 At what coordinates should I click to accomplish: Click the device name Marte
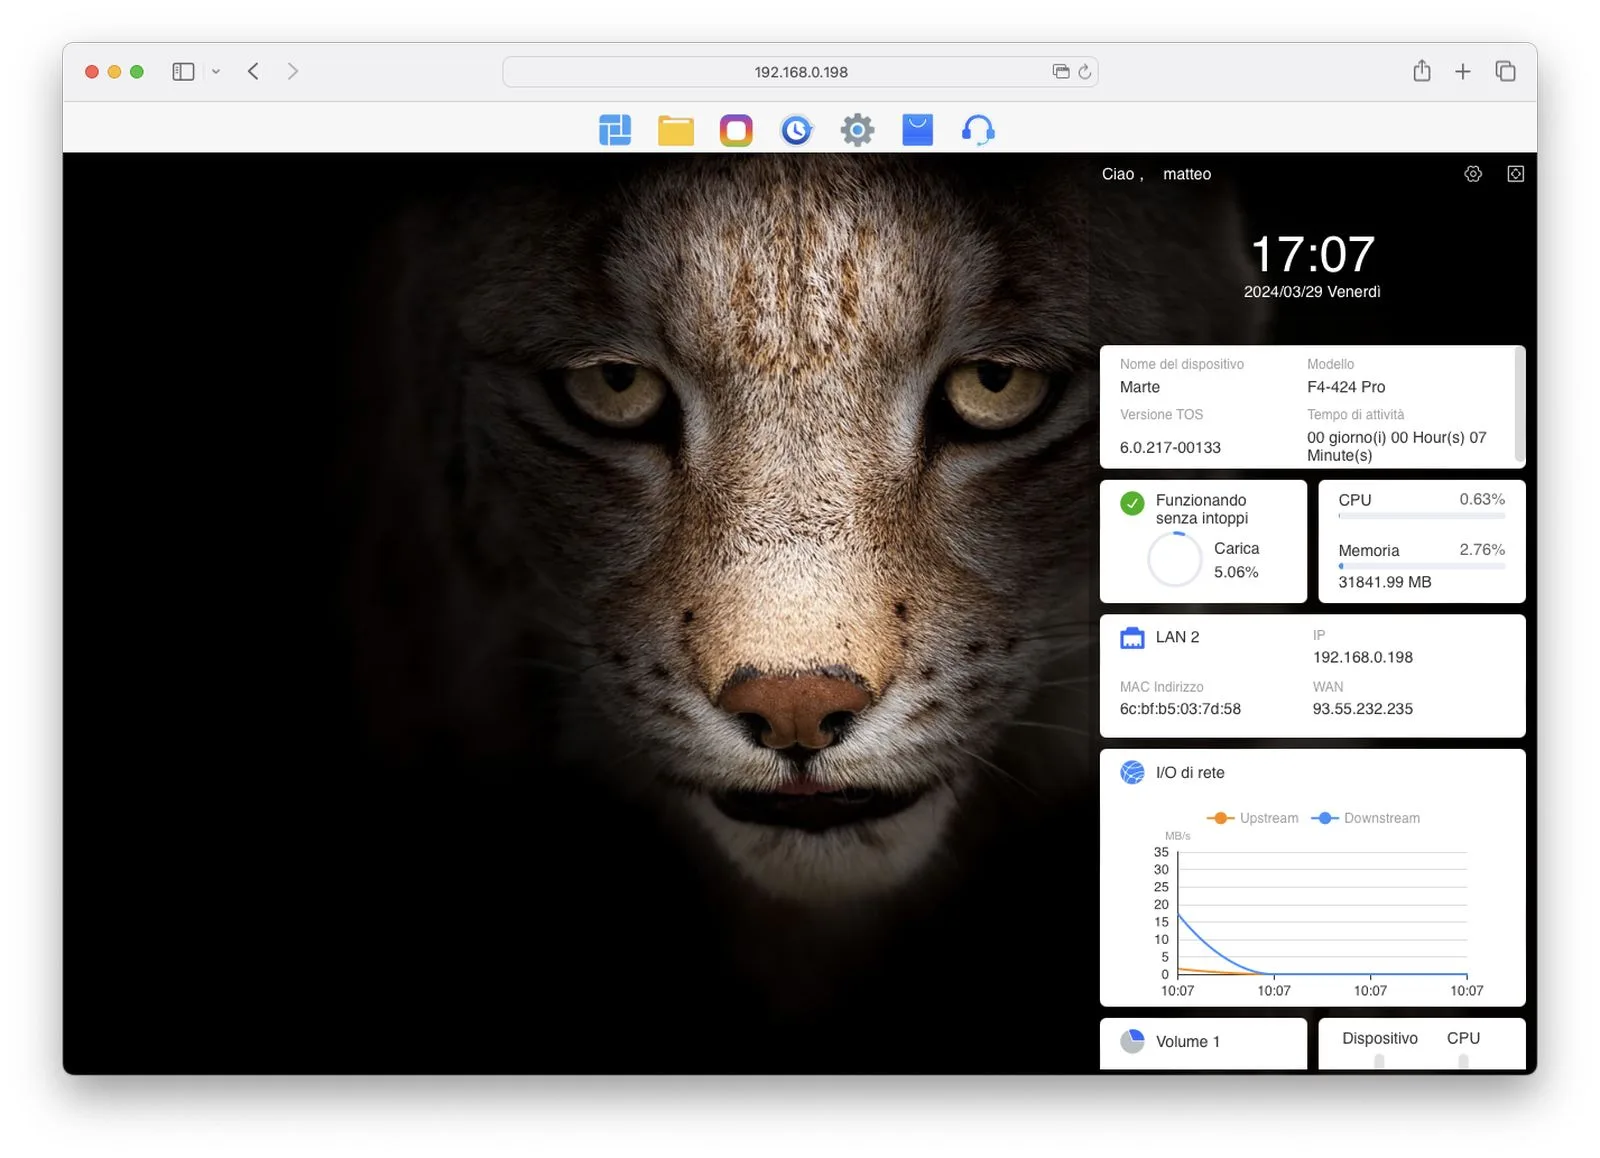click(x=1140, y=387)
